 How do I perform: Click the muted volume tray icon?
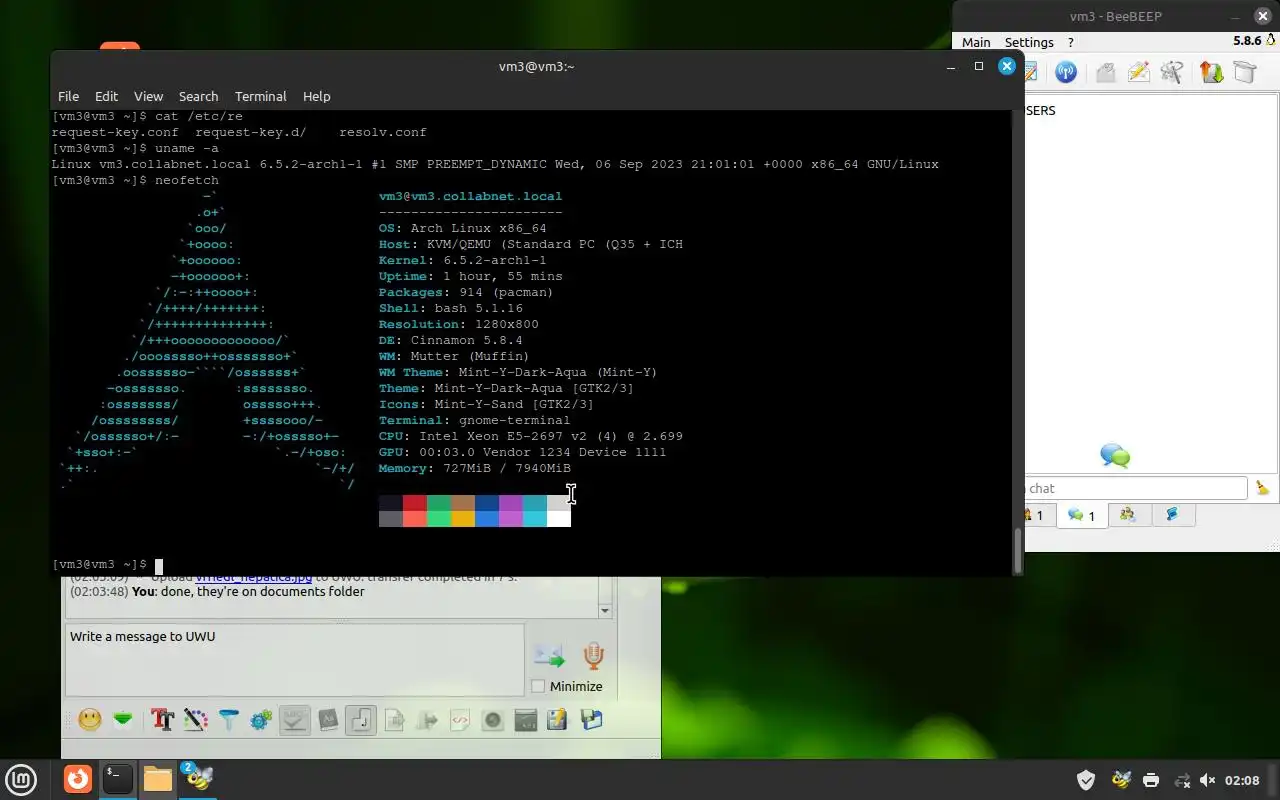coord(1207,780)
